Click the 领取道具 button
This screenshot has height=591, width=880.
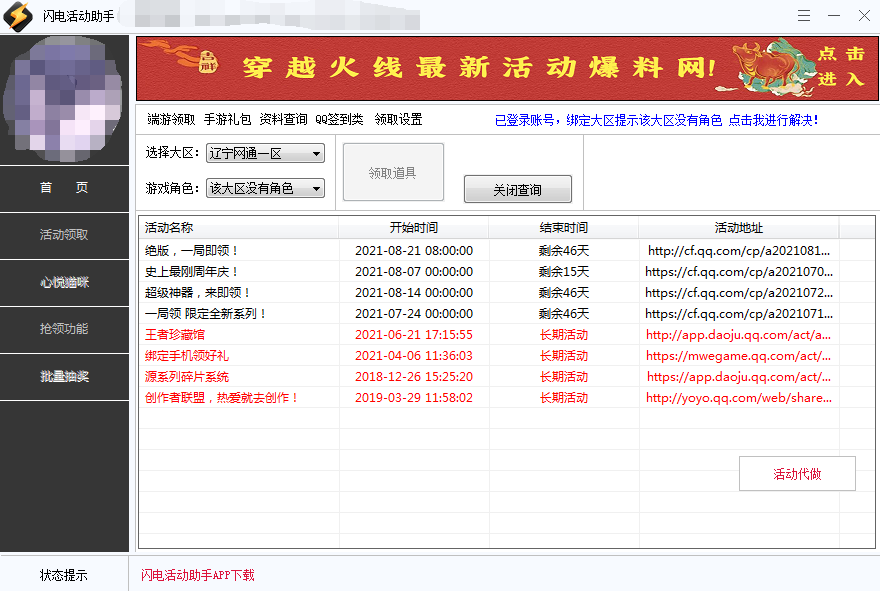393,172
